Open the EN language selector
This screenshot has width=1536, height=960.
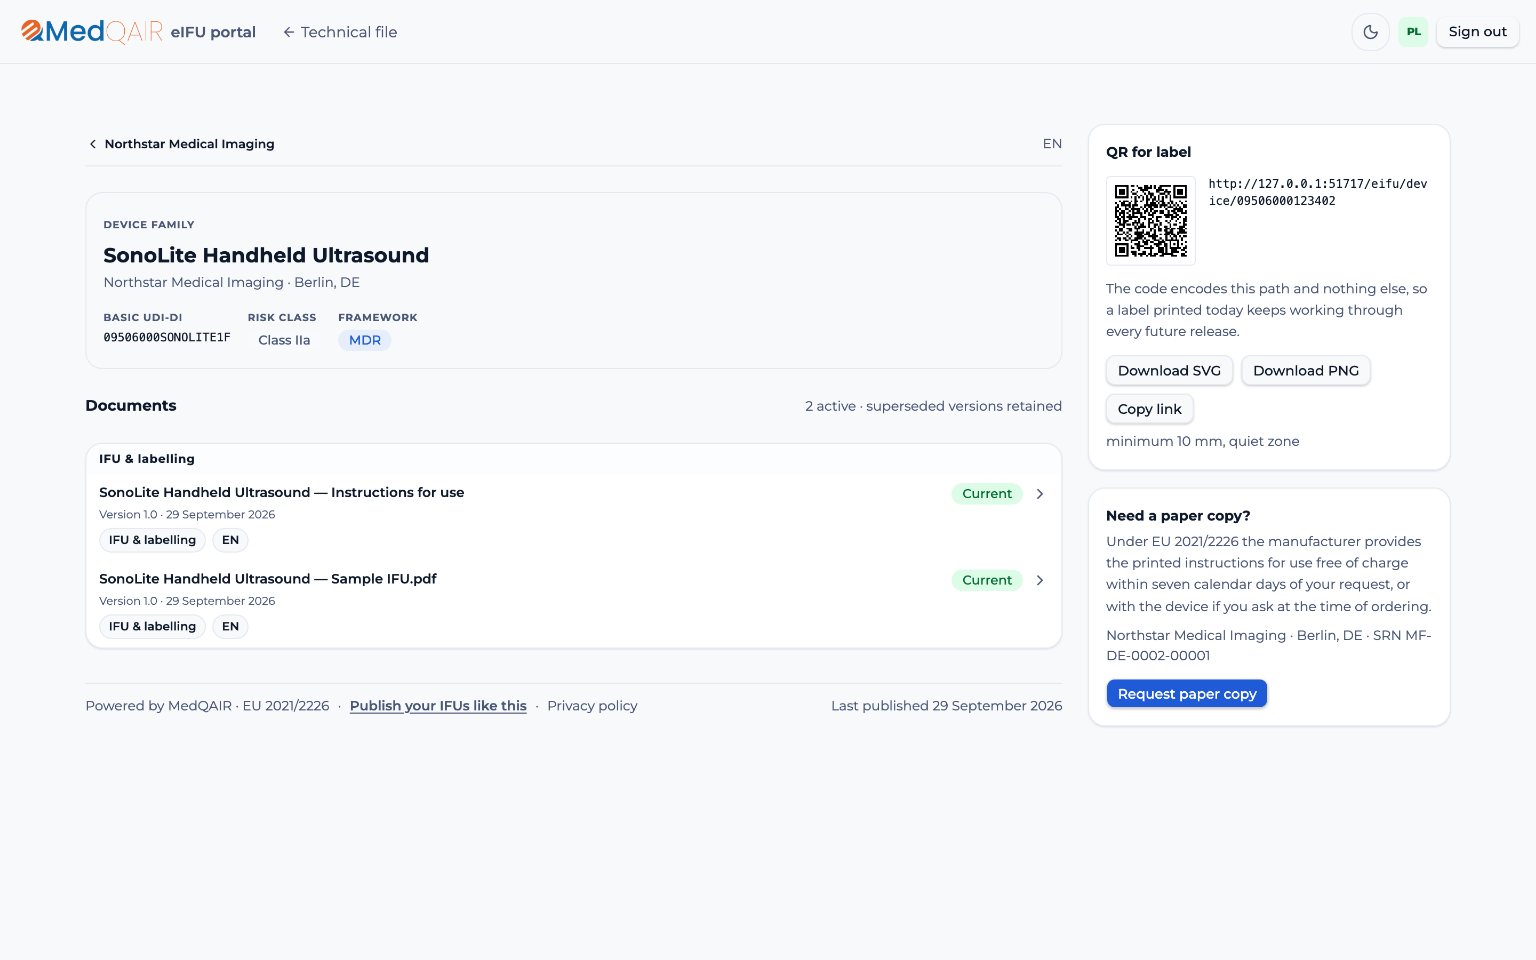1052,144
